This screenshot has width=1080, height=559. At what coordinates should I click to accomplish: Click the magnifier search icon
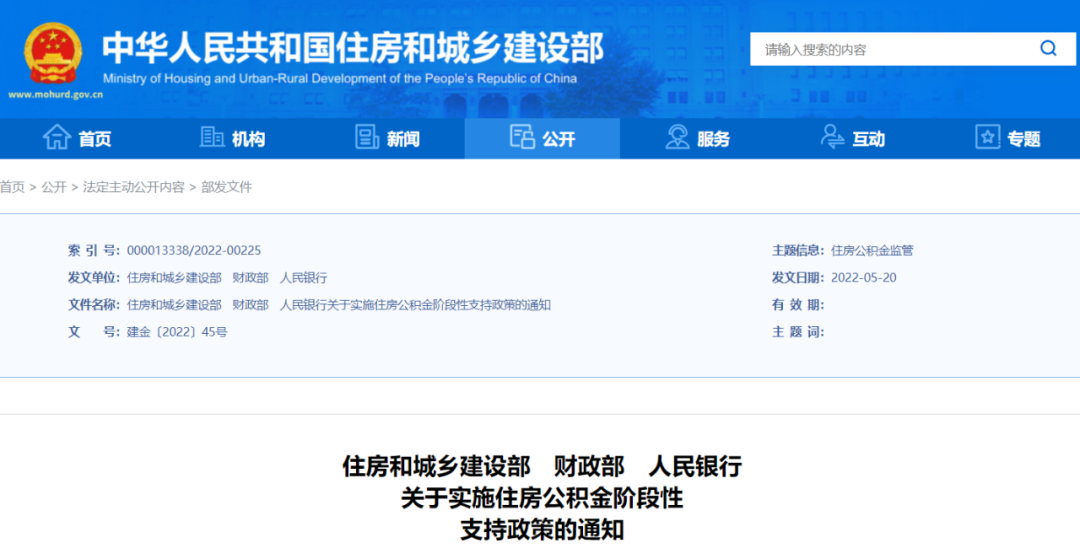[x=1048, y=49]
